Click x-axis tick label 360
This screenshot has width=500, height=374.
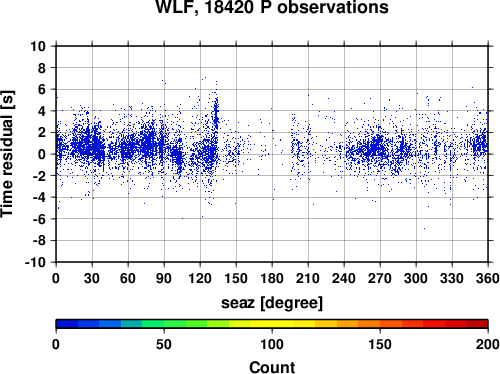[488, 278]
